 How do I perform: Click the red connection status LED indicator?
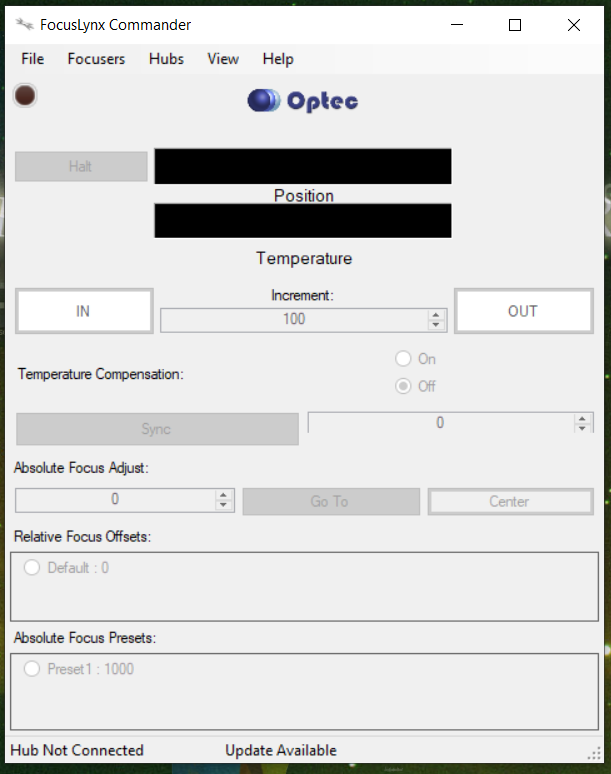point(25,95)
